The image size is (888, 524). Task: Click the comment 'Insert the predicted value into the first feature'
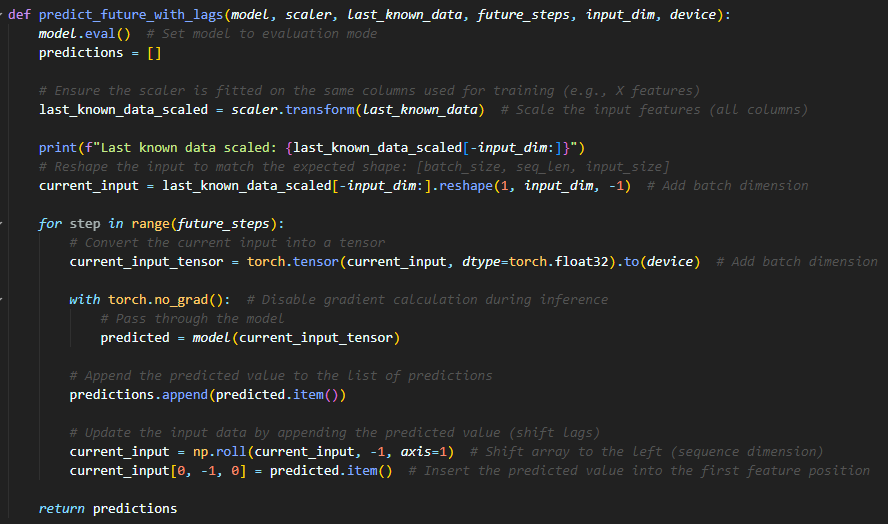639,471
